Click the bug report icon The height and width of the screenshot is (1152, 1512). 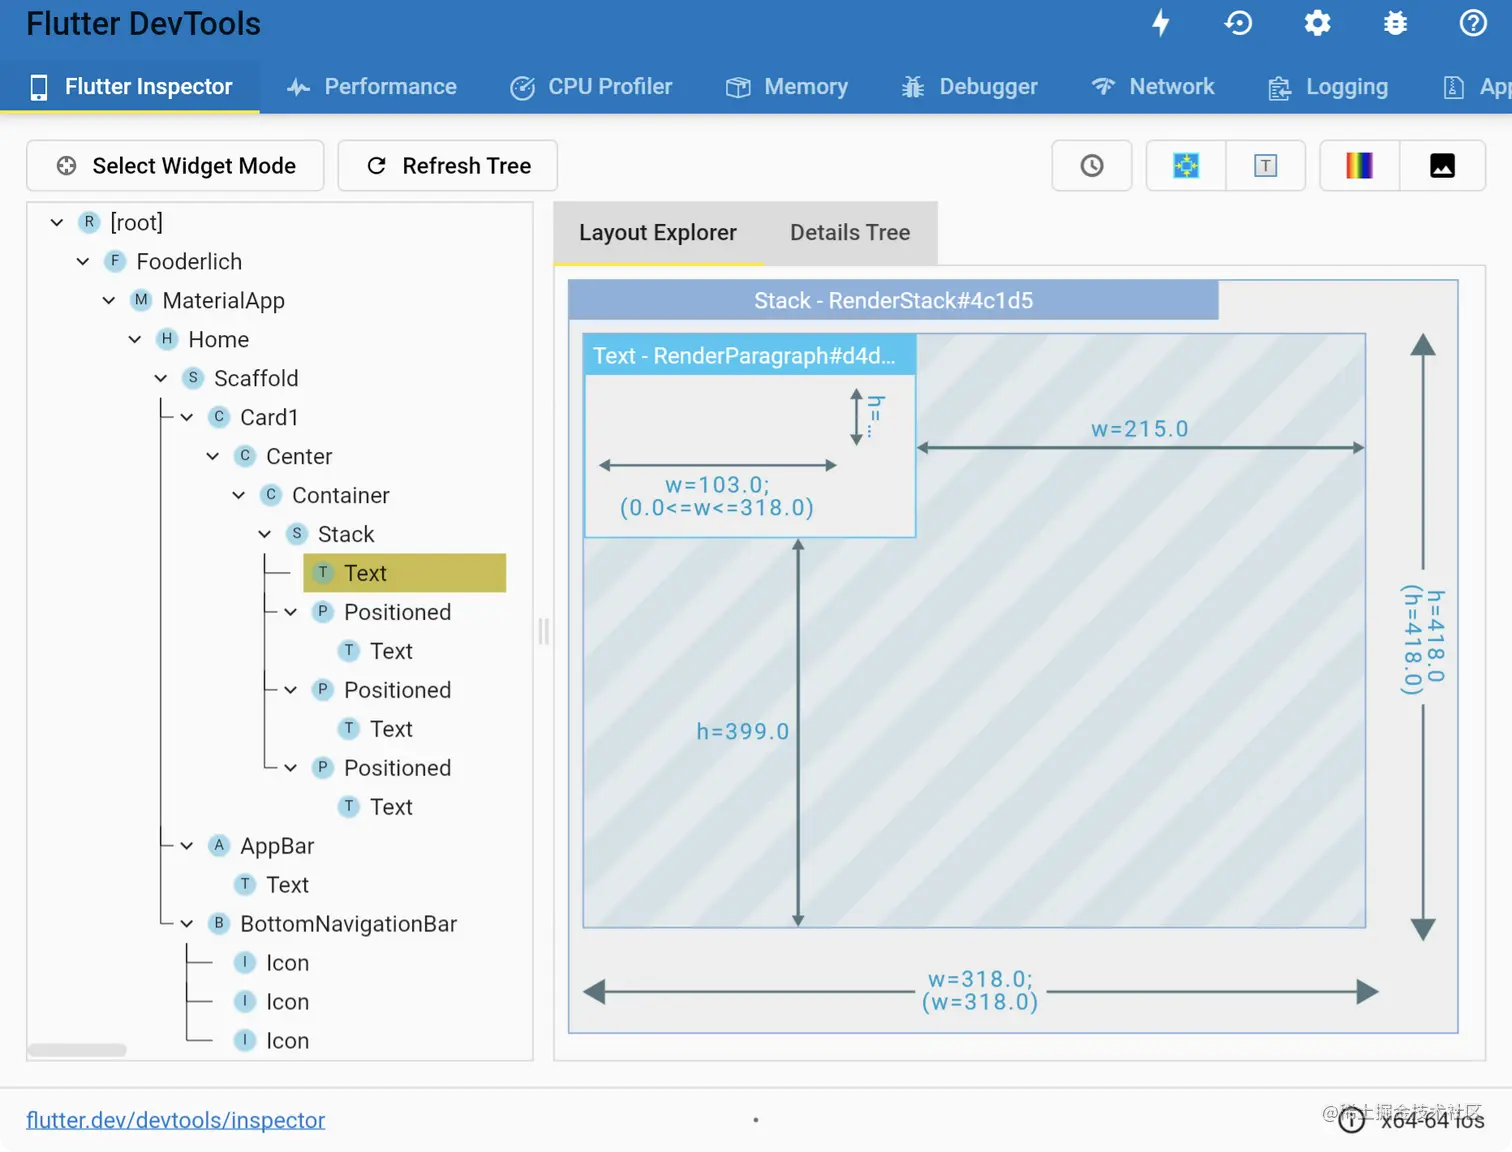[1395, 23]
